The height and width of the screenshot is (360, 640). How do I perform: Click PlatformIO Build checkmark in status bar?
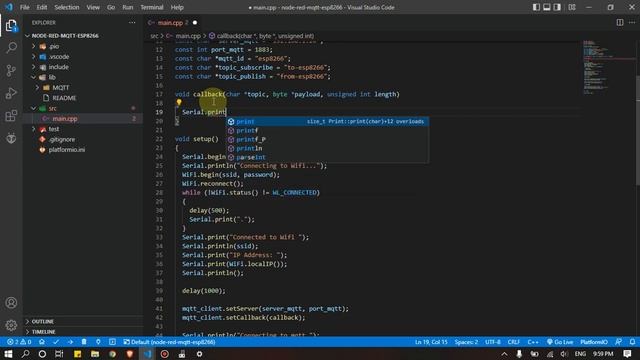(x=56, y=342)
